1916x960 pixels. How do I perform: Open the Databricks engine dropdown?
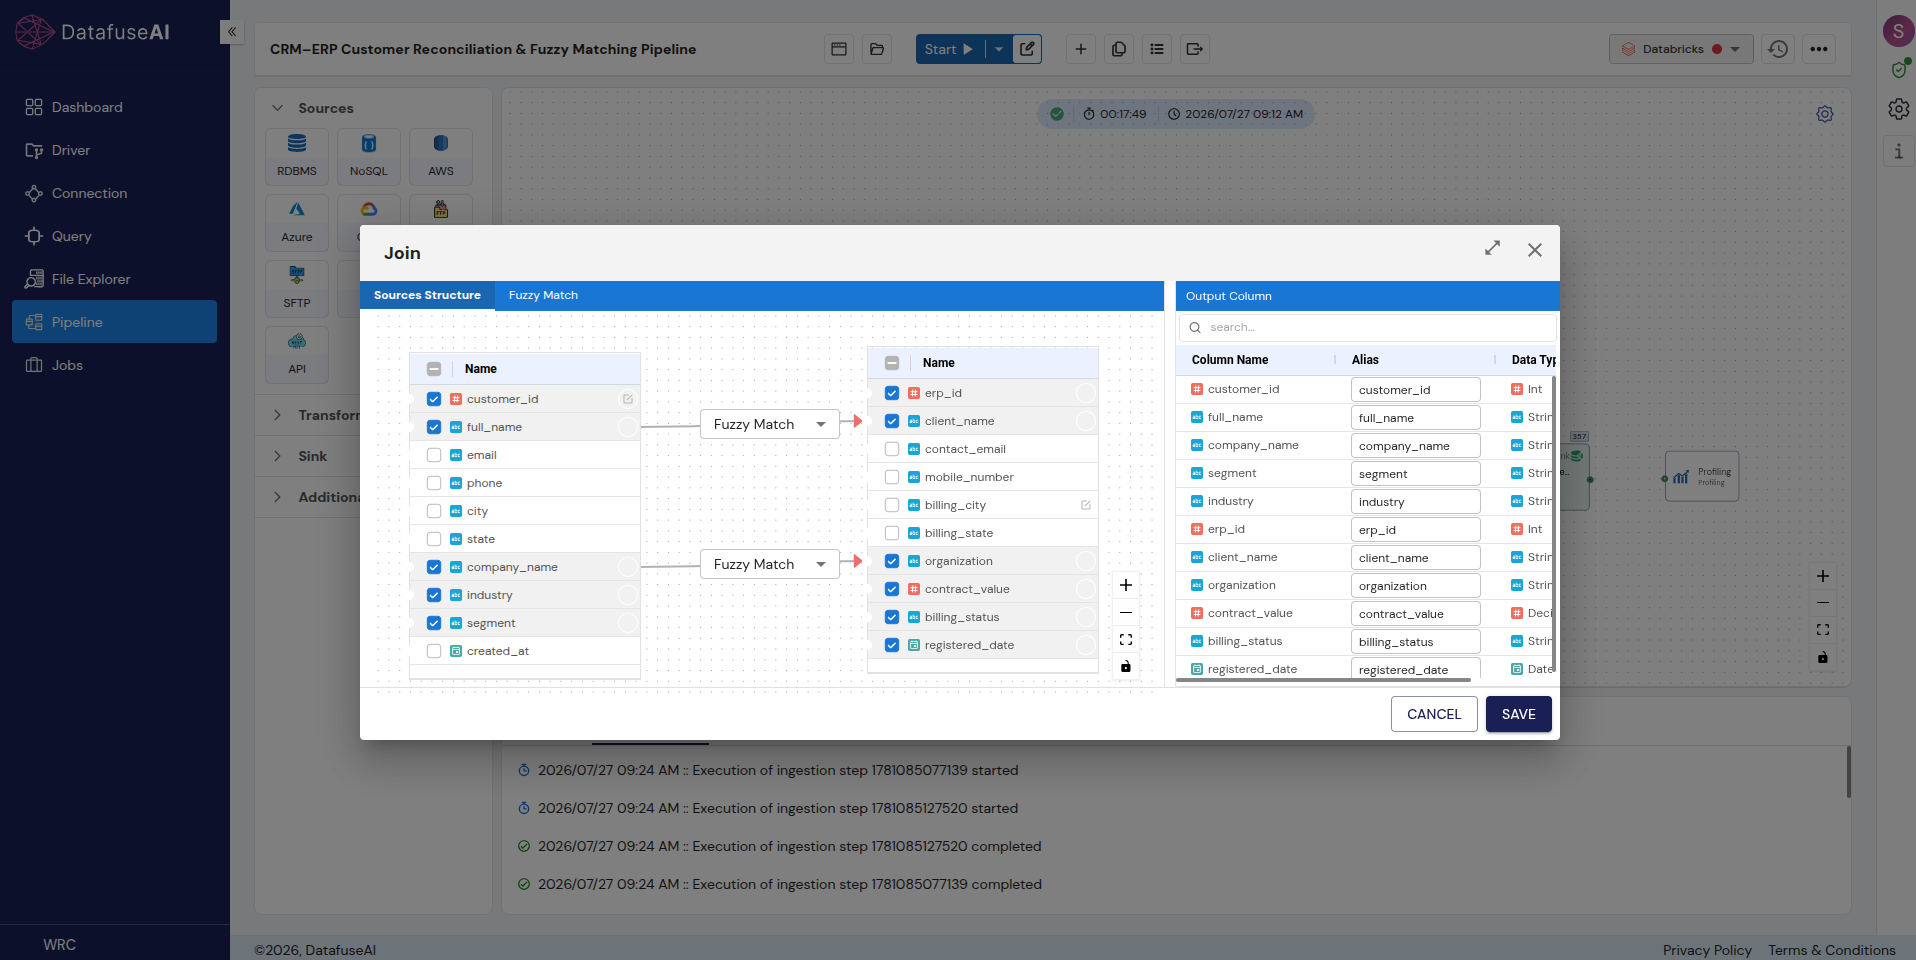click(1681, 49)
